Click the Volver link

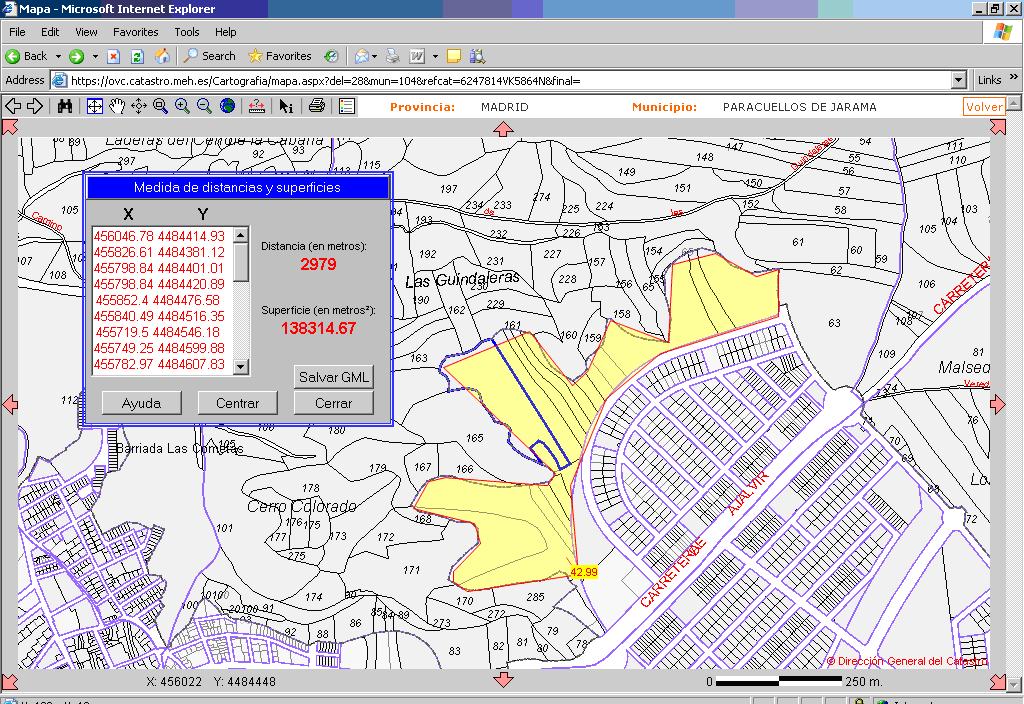click(x=984, y=107)
